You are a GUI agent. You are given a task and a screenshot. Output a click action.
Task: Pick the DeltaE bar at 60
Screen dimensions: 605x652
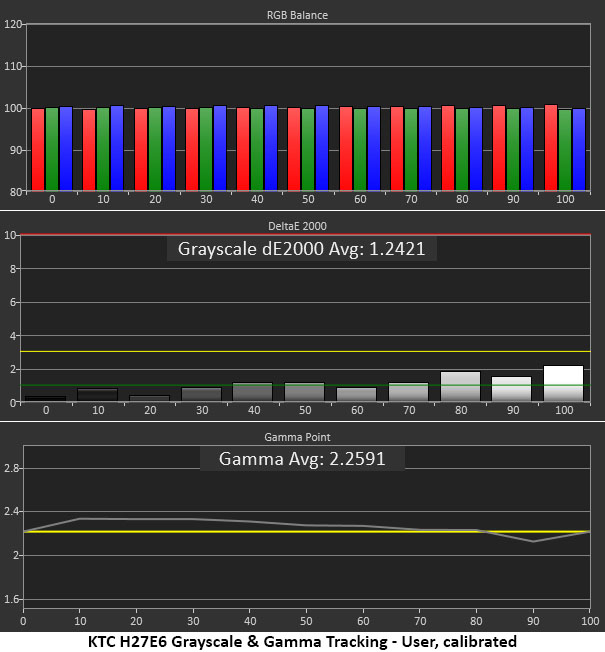click(356, 395)
